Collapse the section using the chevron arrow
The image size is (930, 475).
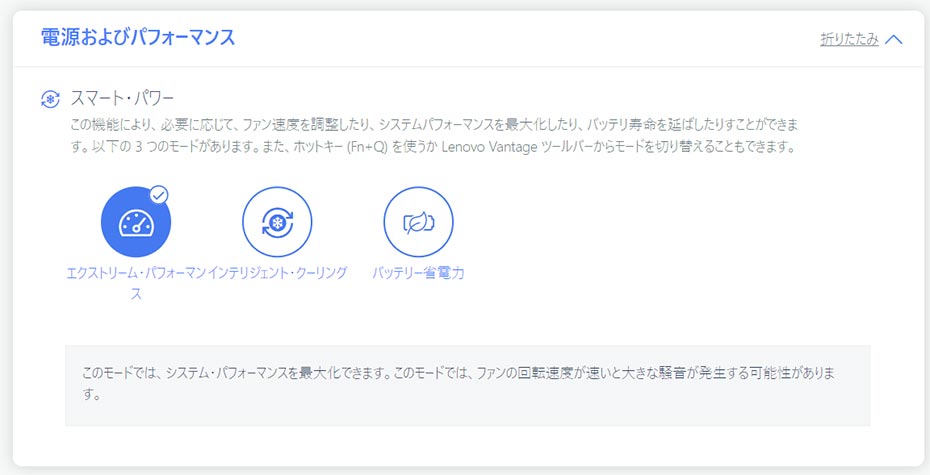click(x=894, y=40)
